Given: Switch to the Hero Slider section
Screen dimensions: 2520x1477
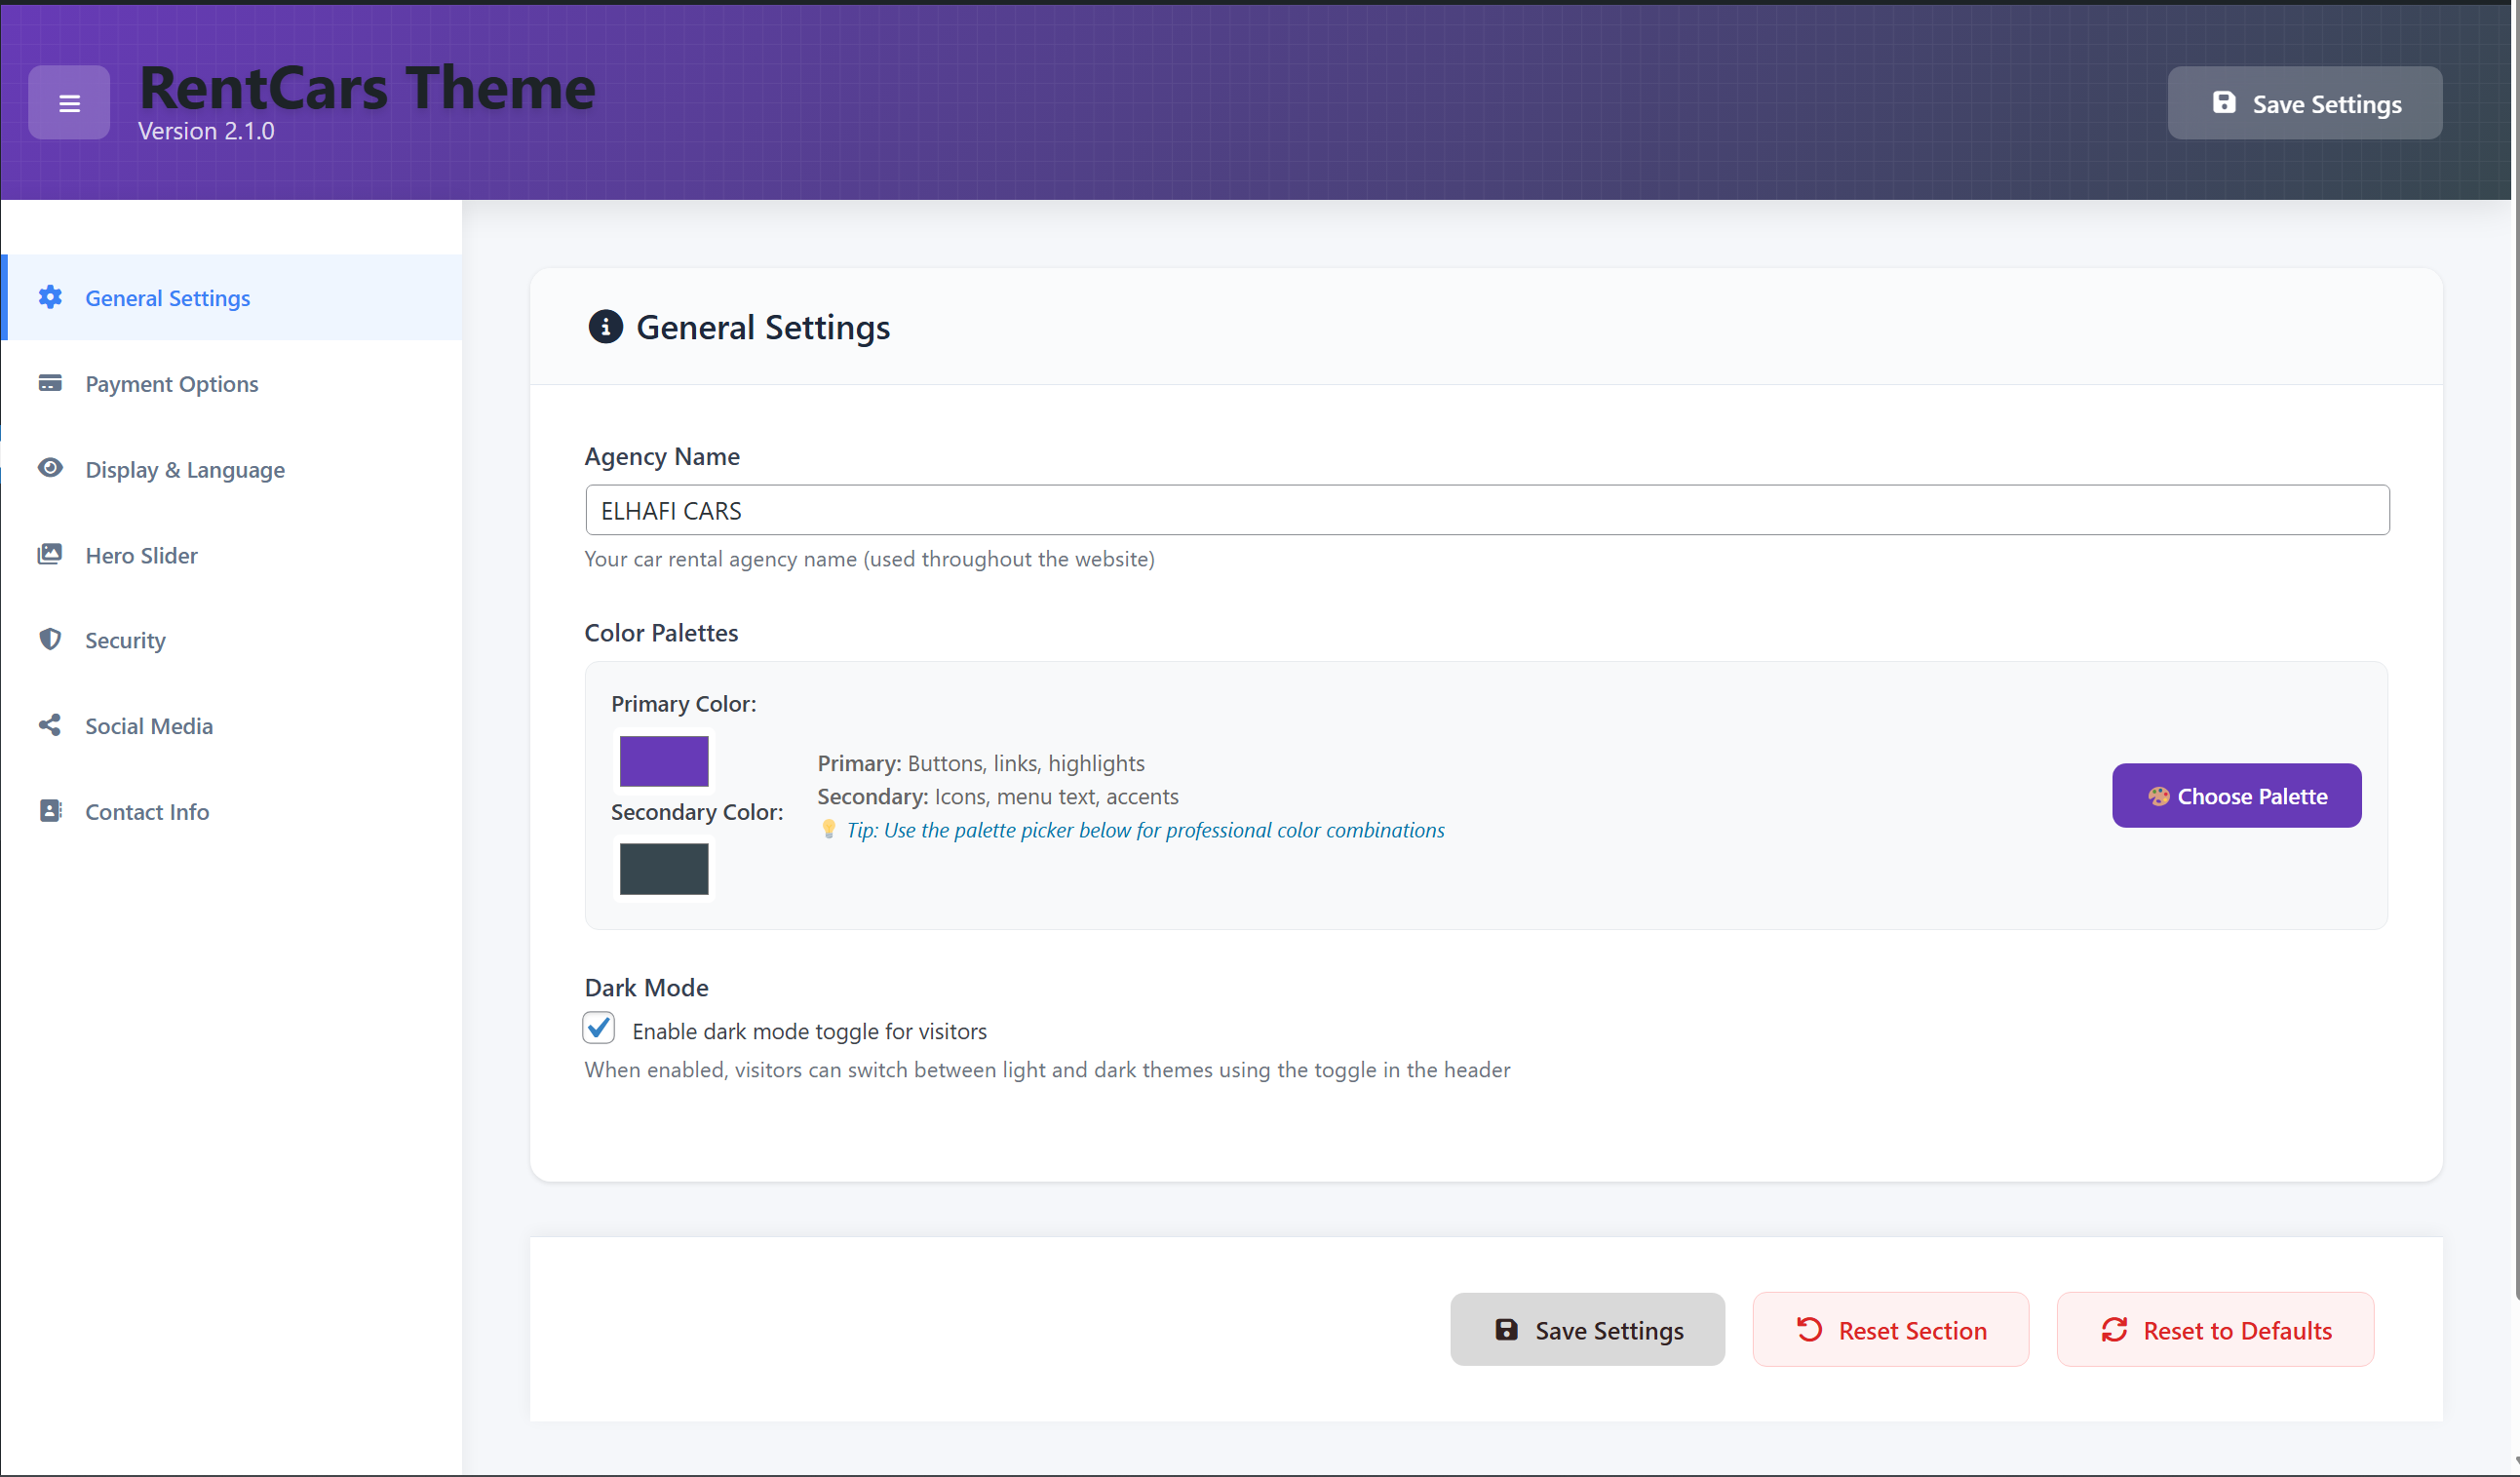Looking at the screenshot, I should click(x=141, y=556).
